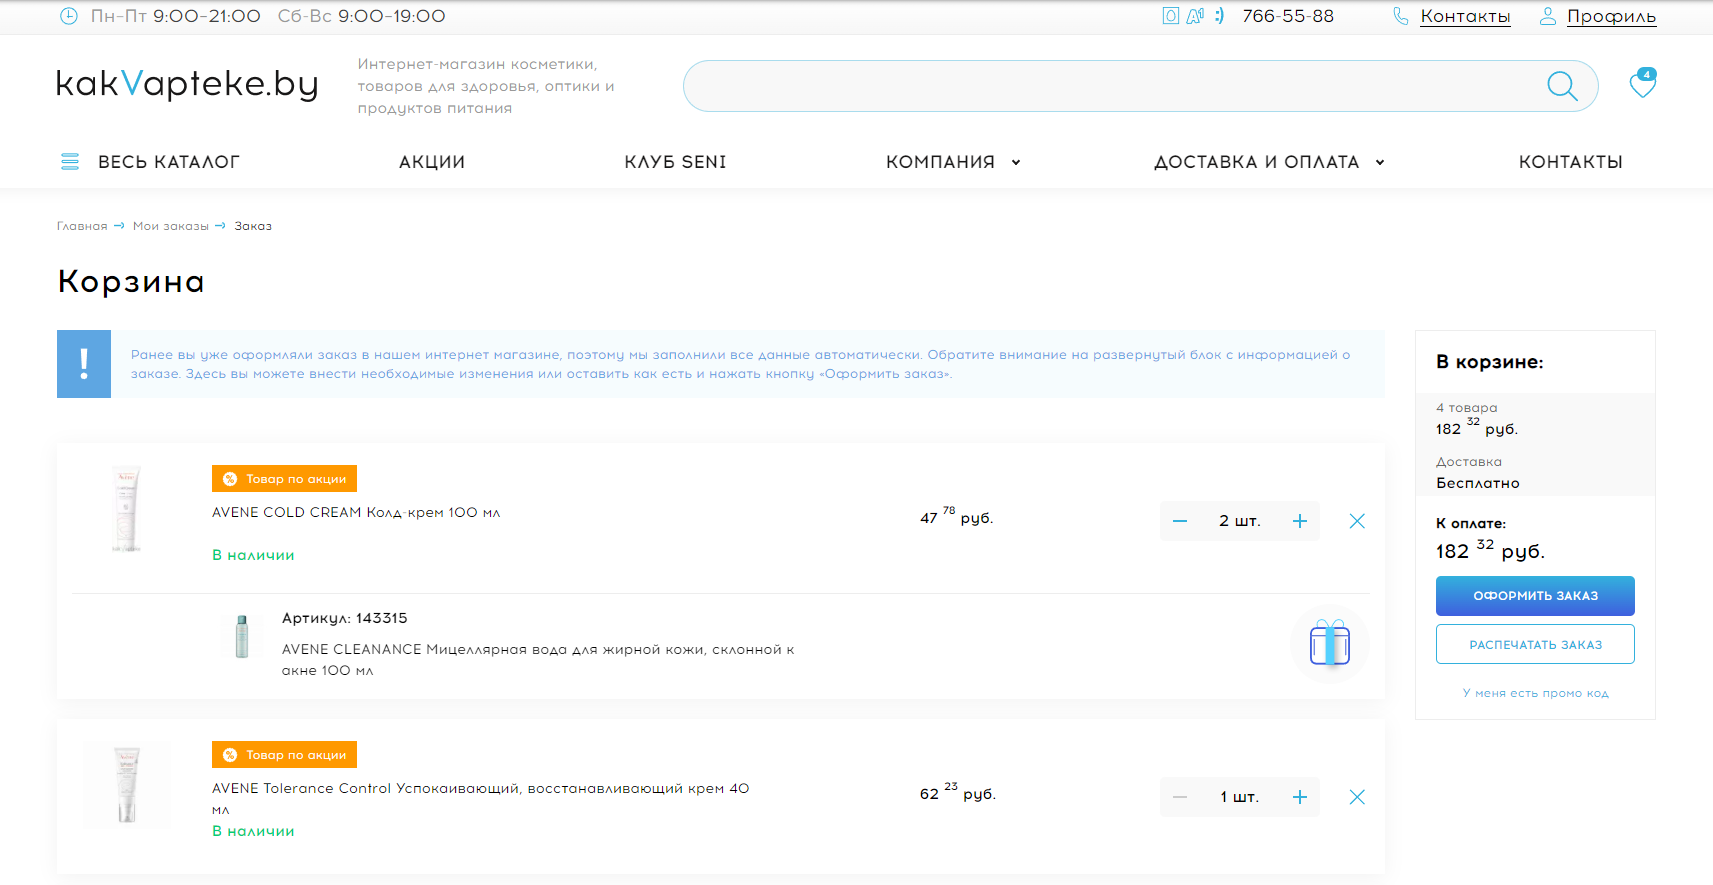Open the AVENE CLEANANCE Мицеллярная вода title
The width and height of the screenshot is (1713, 885).
coord(538,660)
